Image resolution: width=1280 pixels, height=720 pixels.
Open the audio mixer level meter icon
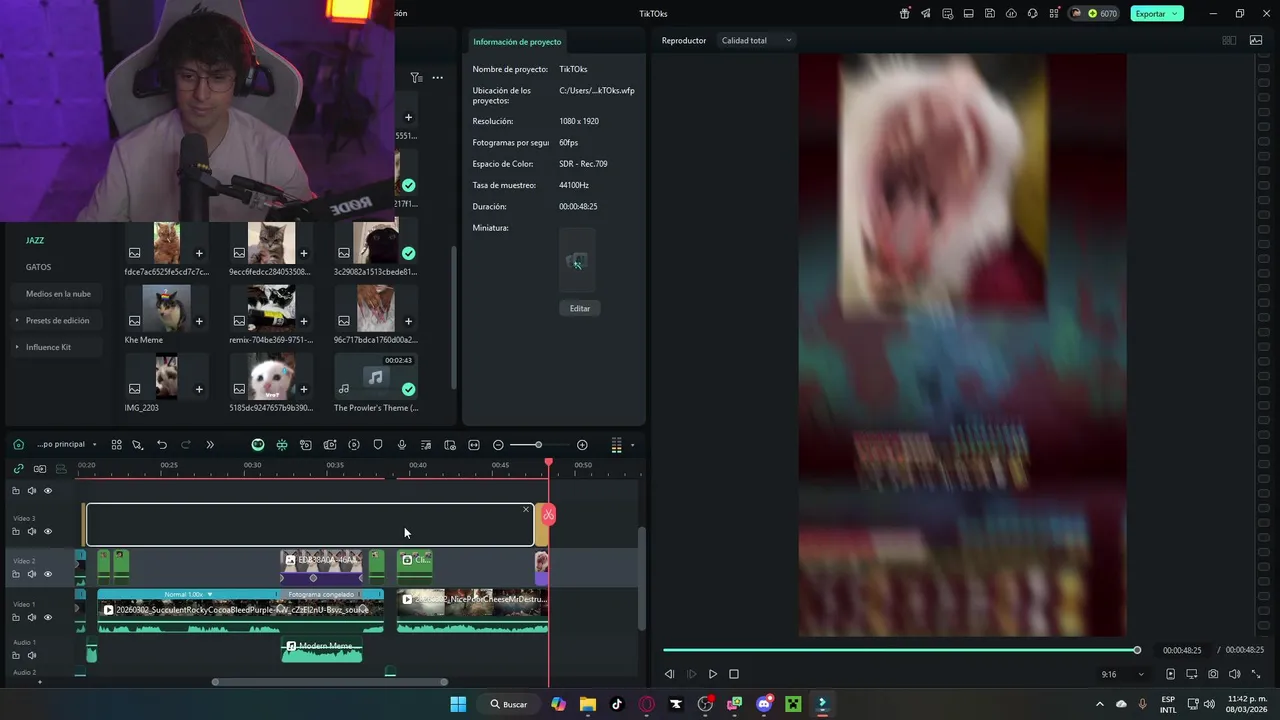616,445
